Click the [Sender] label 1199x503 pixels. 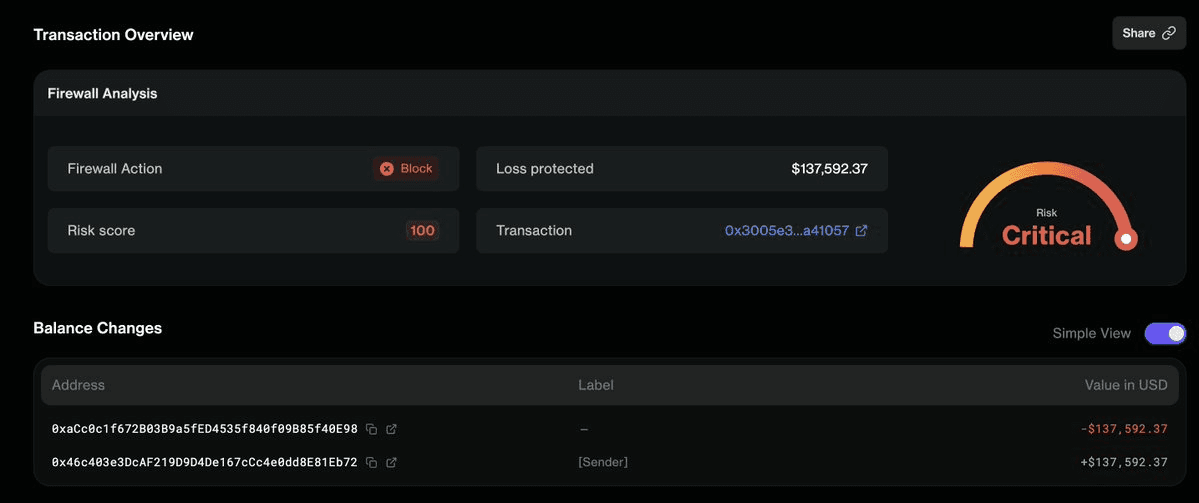tap(603, 463)
